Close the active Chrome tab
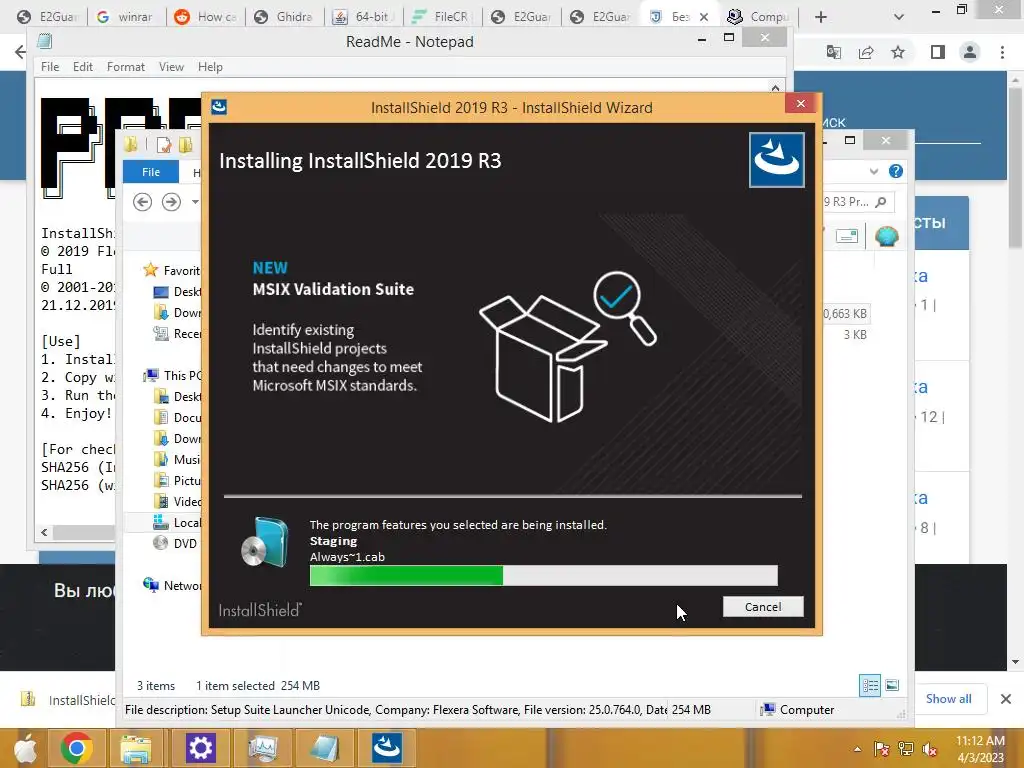 pos(703,17)
